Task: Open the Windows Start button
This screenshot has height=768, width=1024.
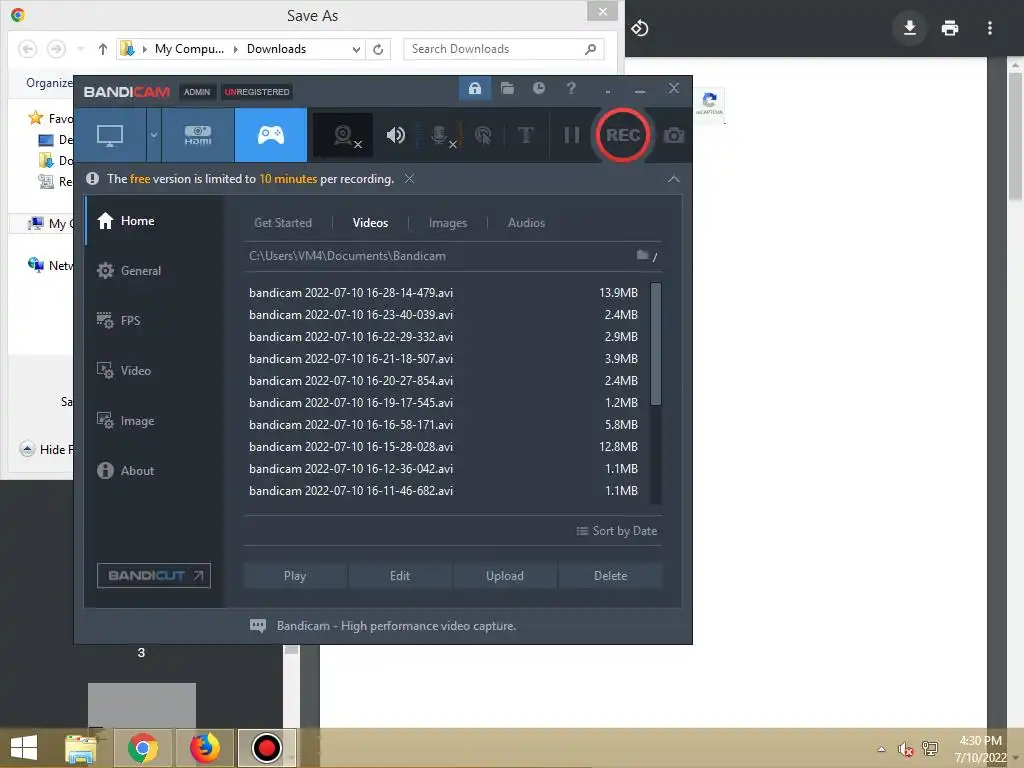Action: 24,748
